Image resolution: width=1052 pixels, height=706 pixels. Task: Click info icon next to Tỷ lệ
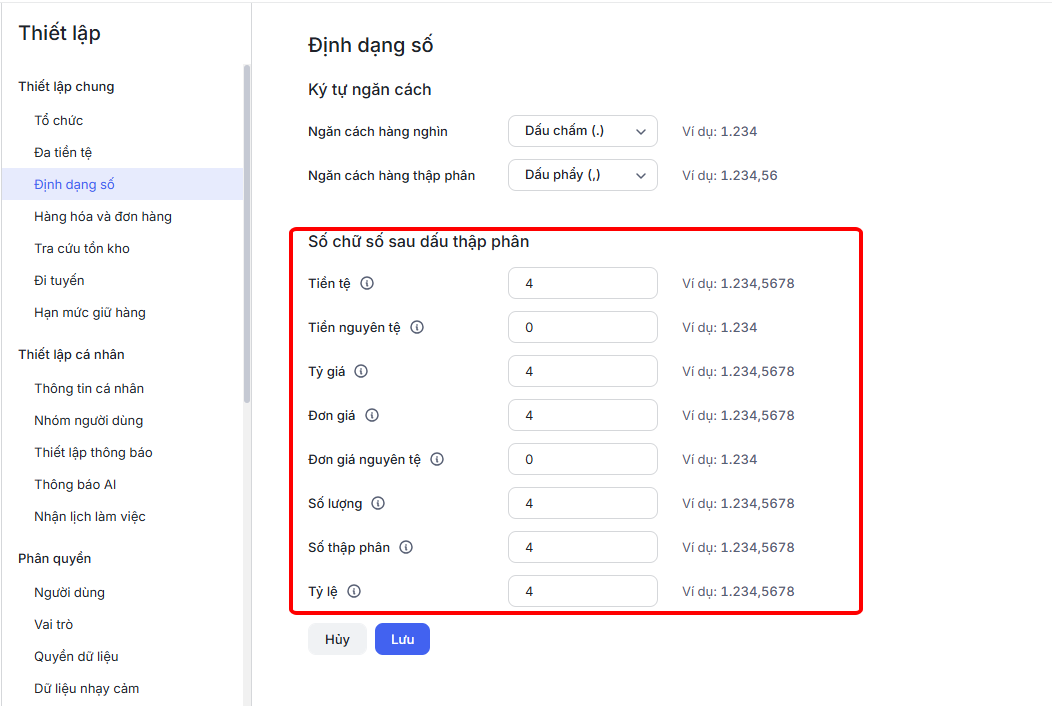[x=354, y=591]
